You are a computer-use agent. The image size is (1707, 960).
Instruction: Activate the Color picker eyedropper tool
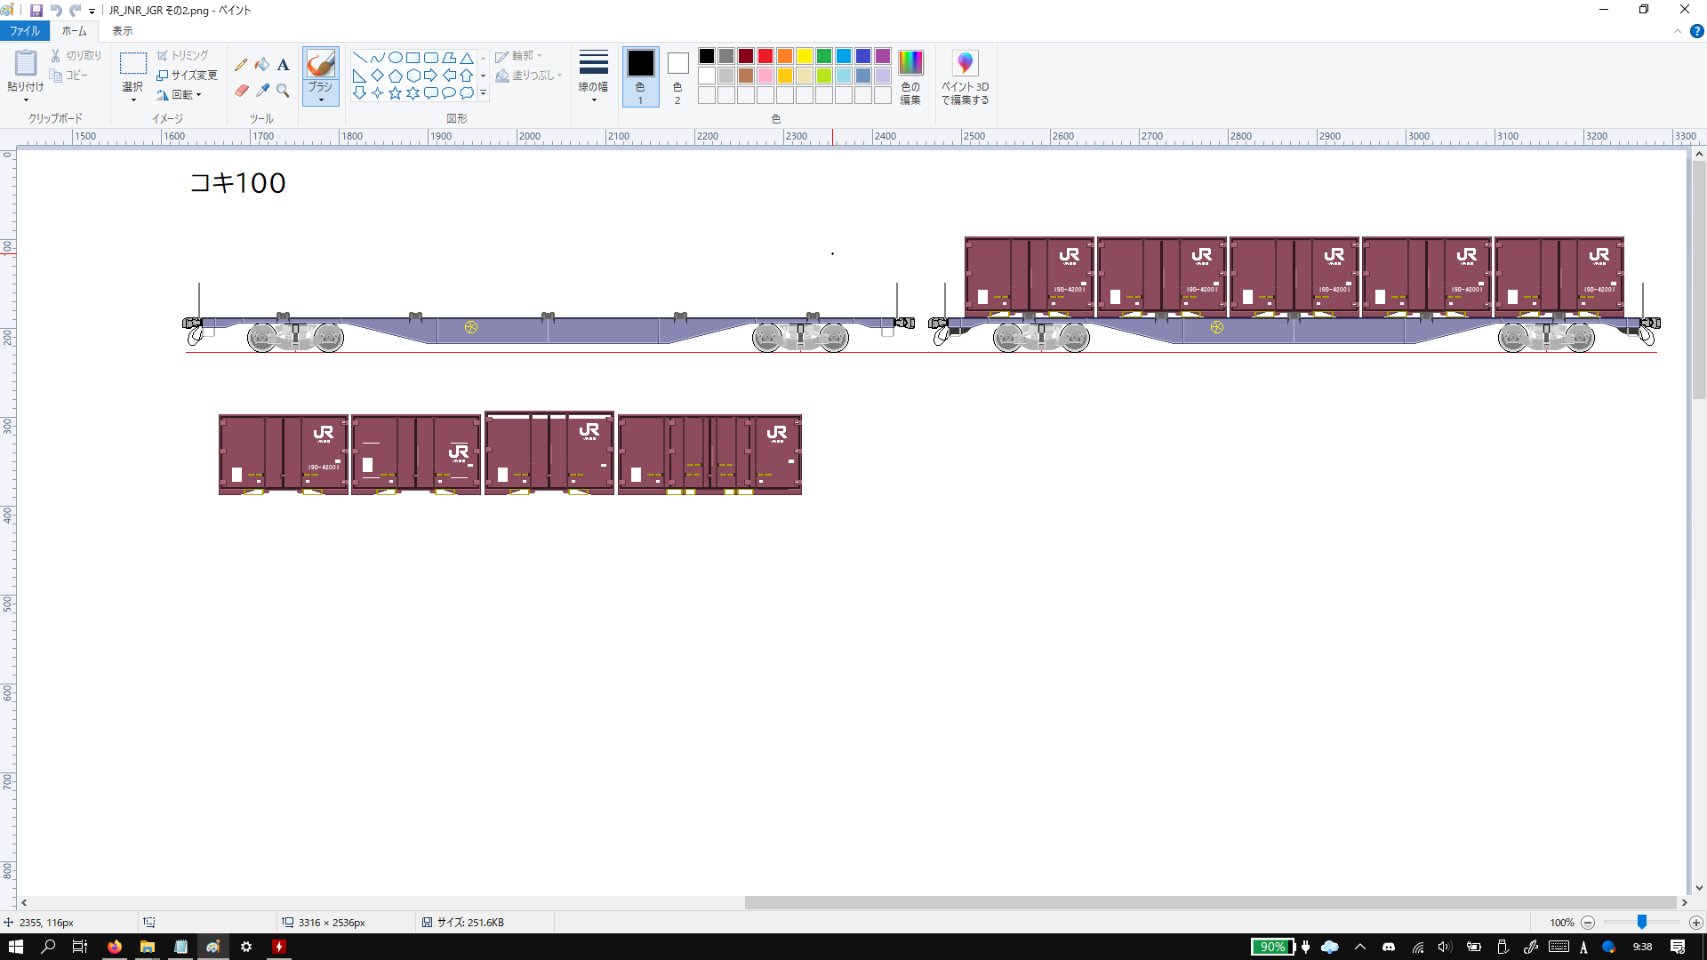(262, 91)
